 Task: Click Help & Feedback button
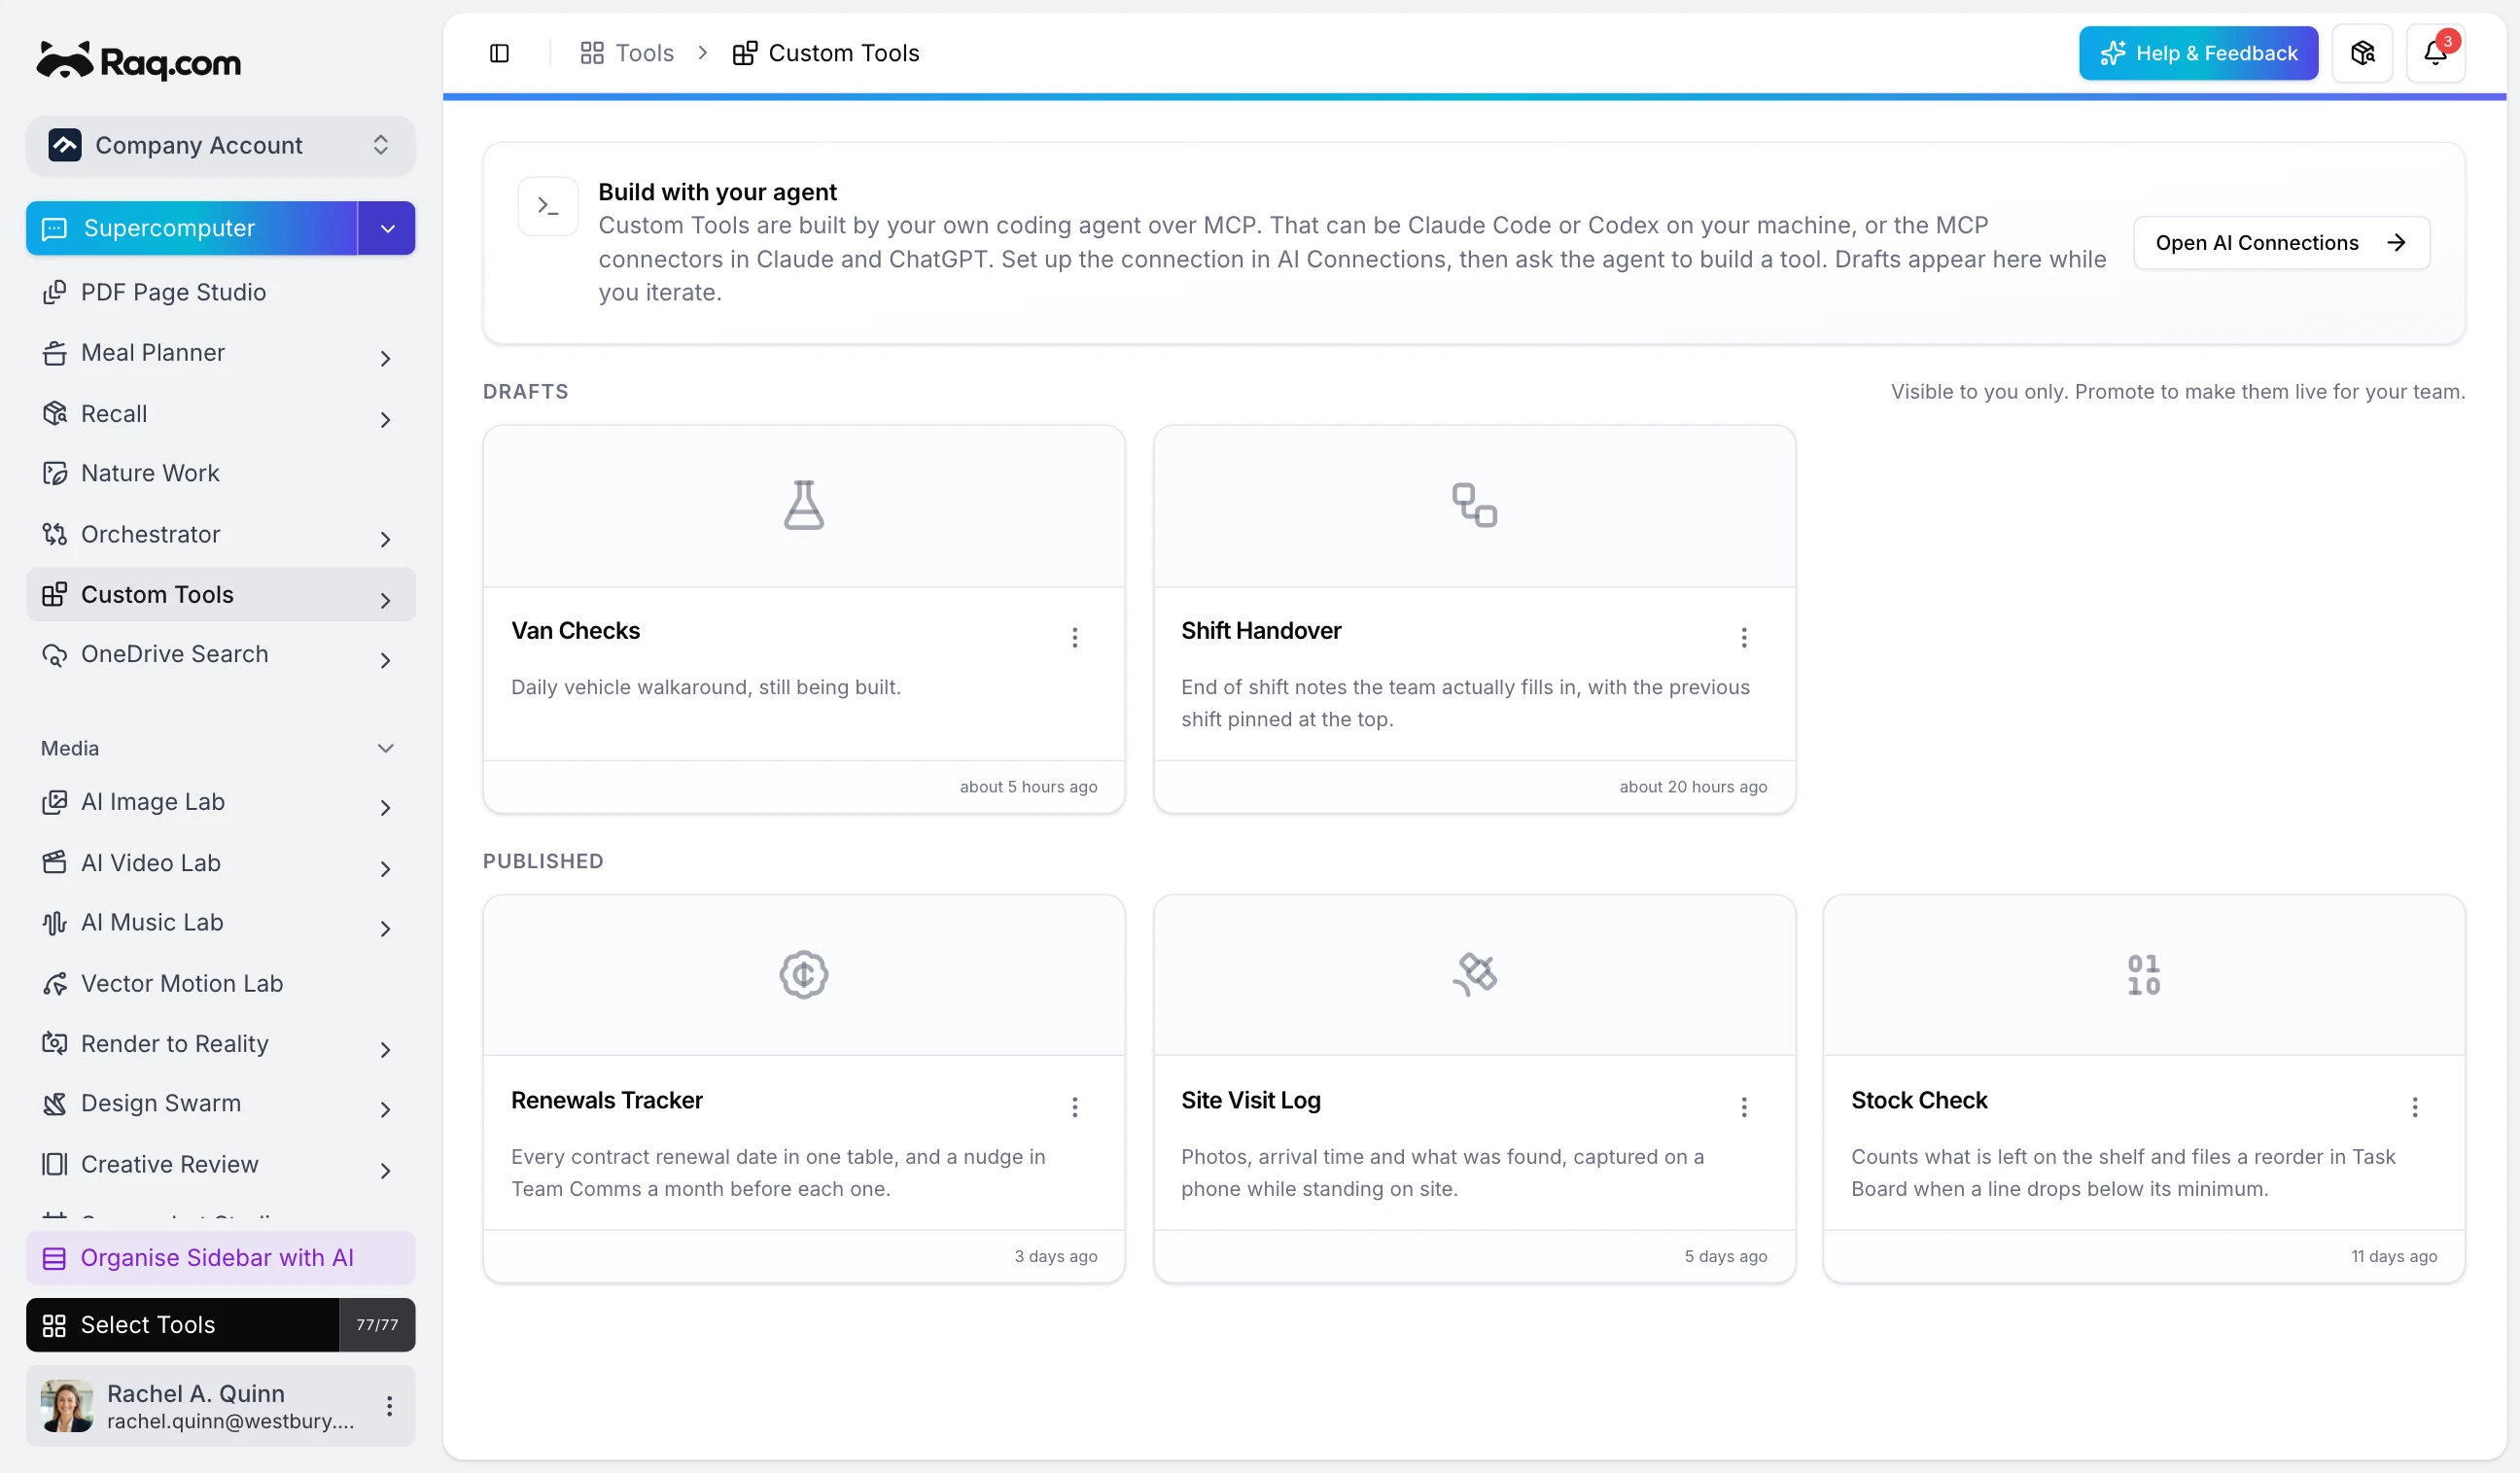pyautogui.click(x=2198, y=53)
